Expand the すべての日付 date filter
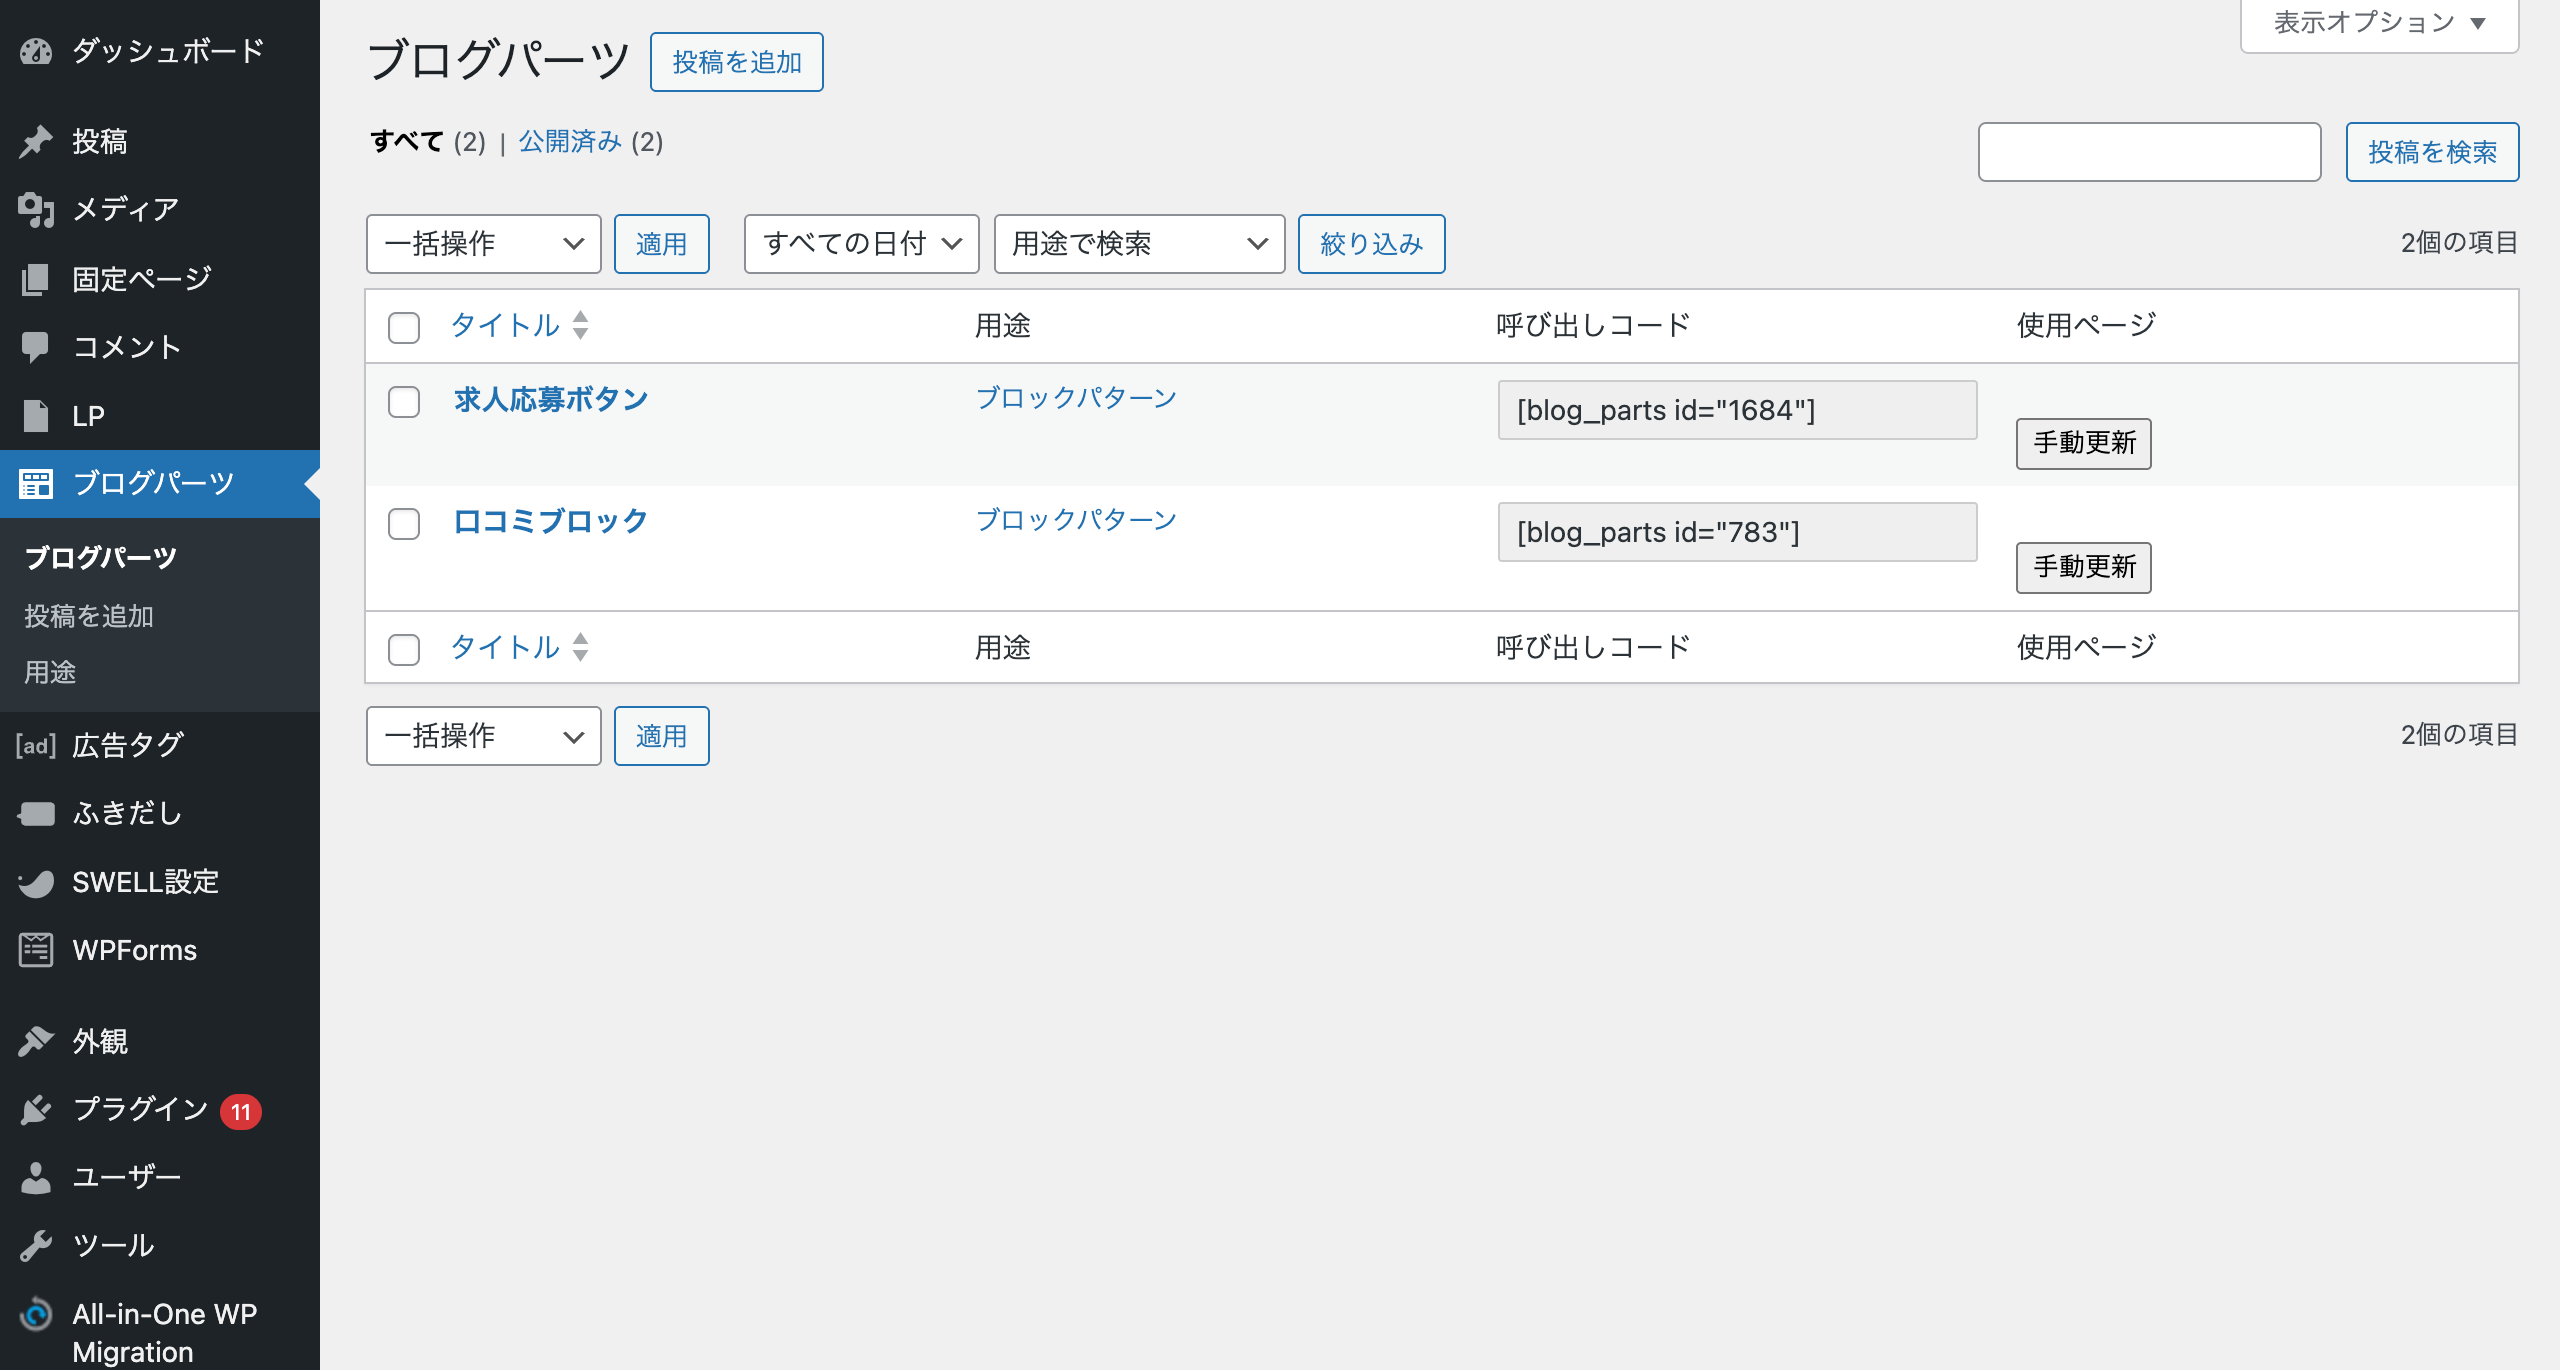 point(861,244)
